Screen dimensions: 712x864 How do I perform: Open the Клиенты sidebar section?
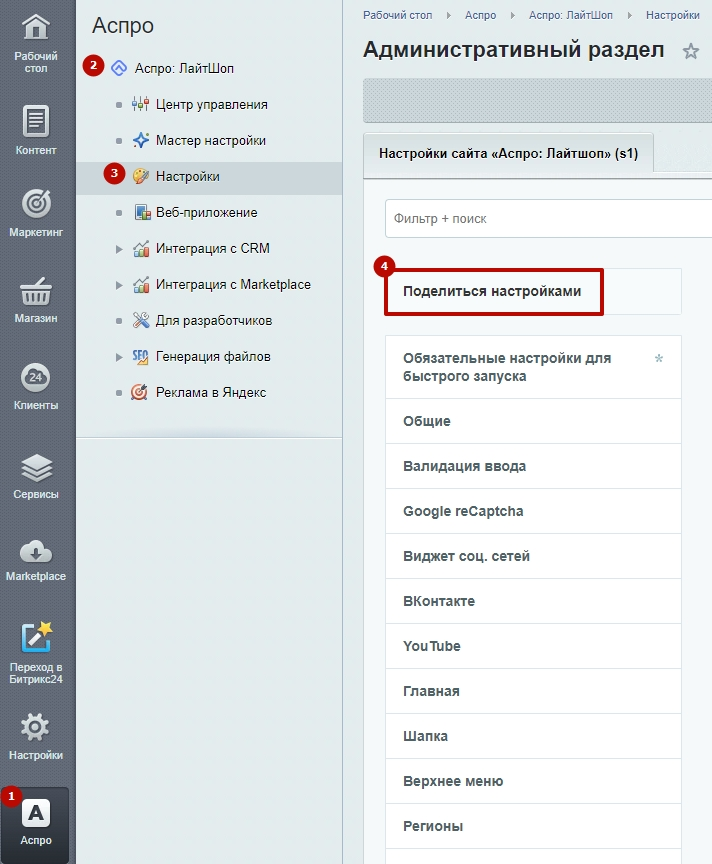(36, 387)
